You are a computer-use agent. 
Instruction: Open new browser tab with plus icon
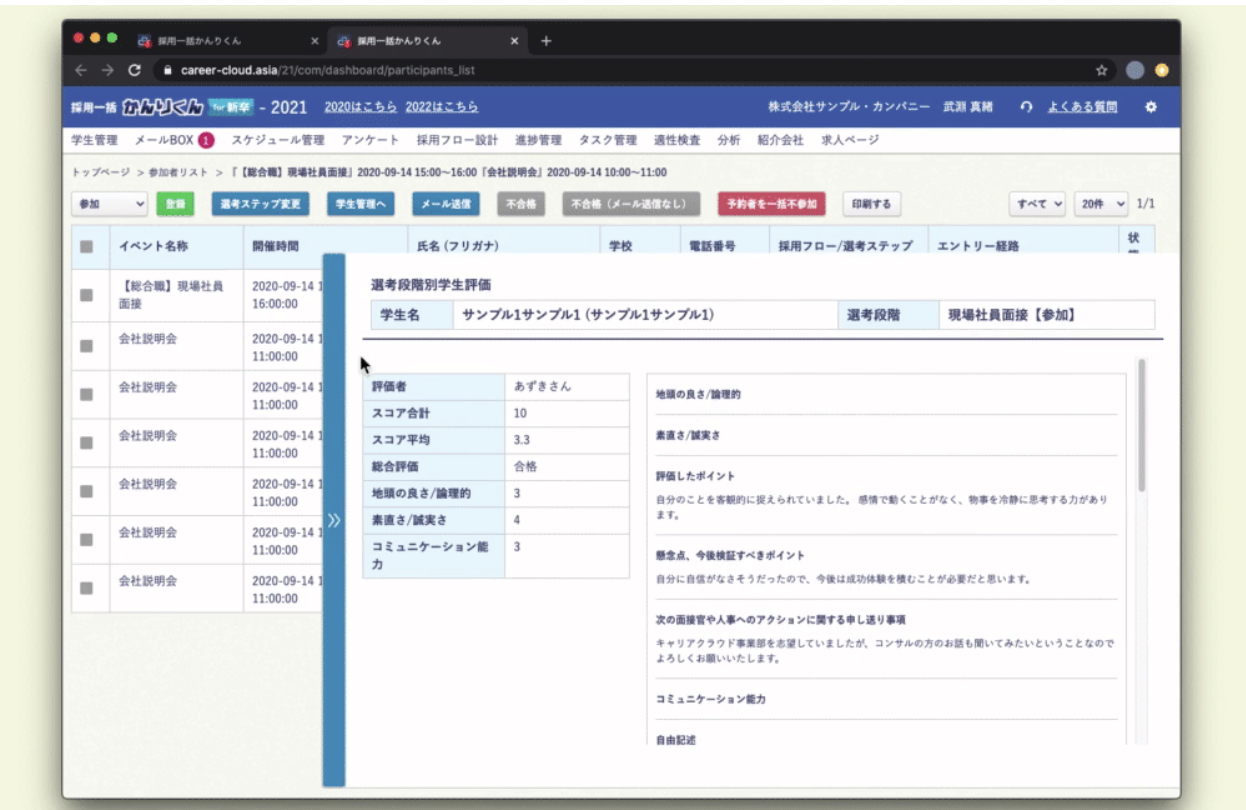click(x=546, y=41)
